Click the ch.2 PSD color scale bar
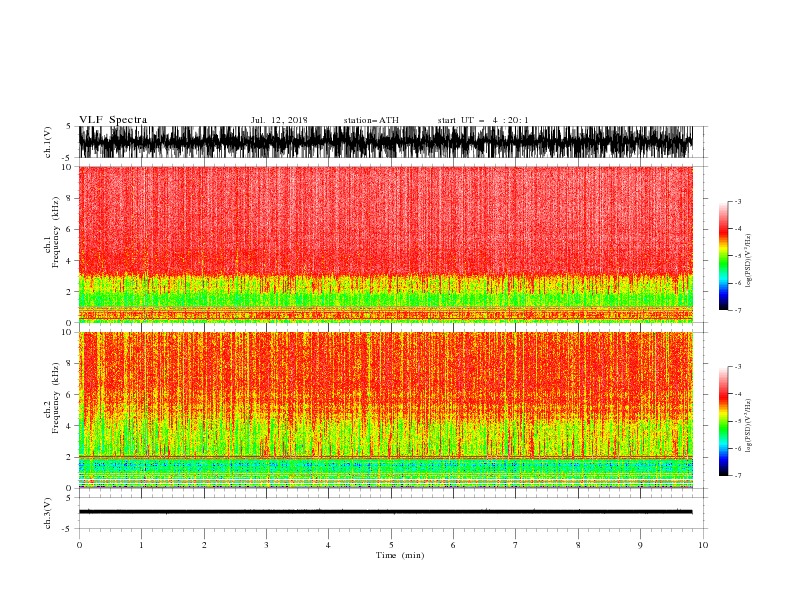The width and height of the screenshot is (792, 612). tap(723, 421)
